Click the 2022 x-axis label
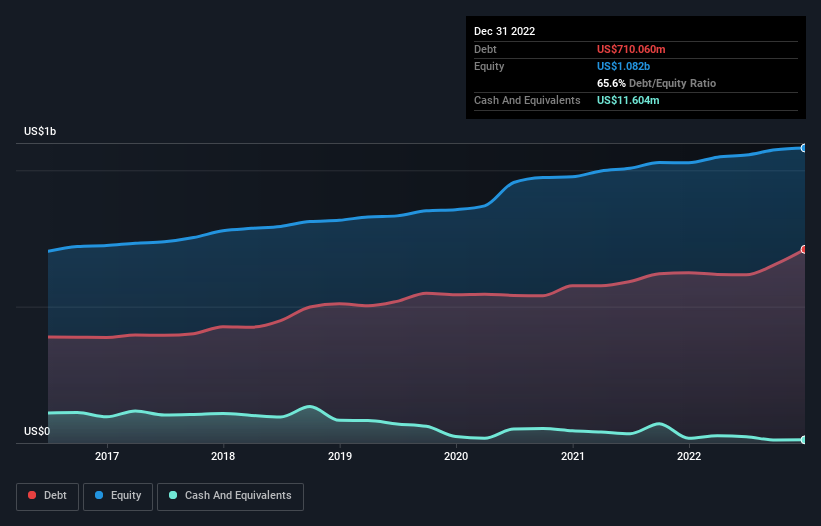The width and height of the screenshot is (821, 526). tap(689, 456)
